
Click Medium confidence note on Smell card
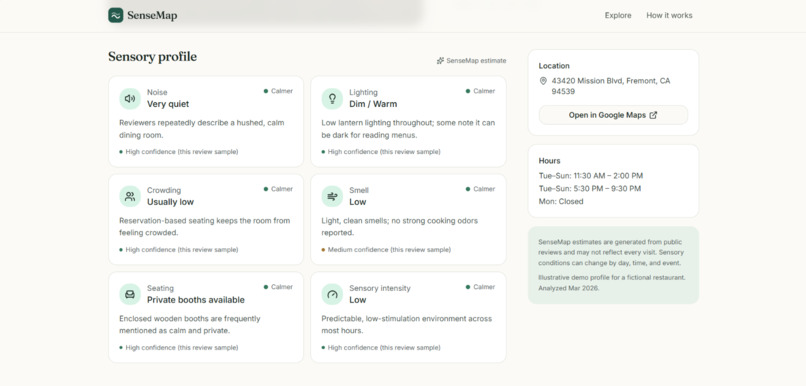pos(386,250)
